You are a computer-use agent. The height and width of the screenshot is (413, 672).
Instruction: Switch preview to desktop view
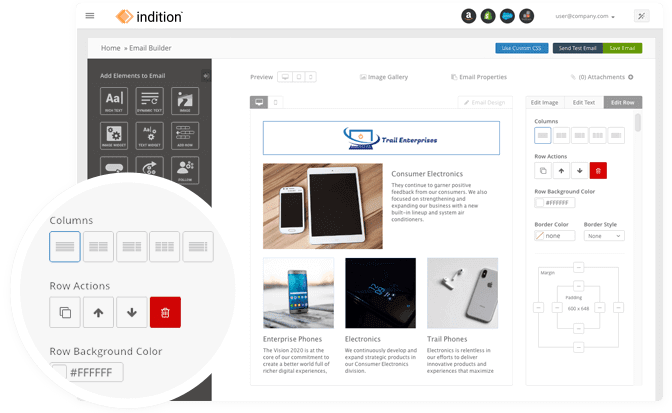pos(284,76)
